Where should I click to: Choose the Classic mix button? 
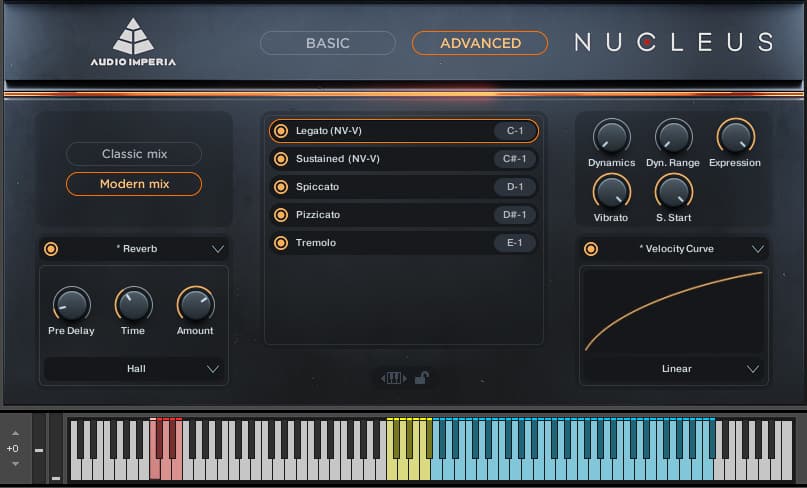coord(134,154)
